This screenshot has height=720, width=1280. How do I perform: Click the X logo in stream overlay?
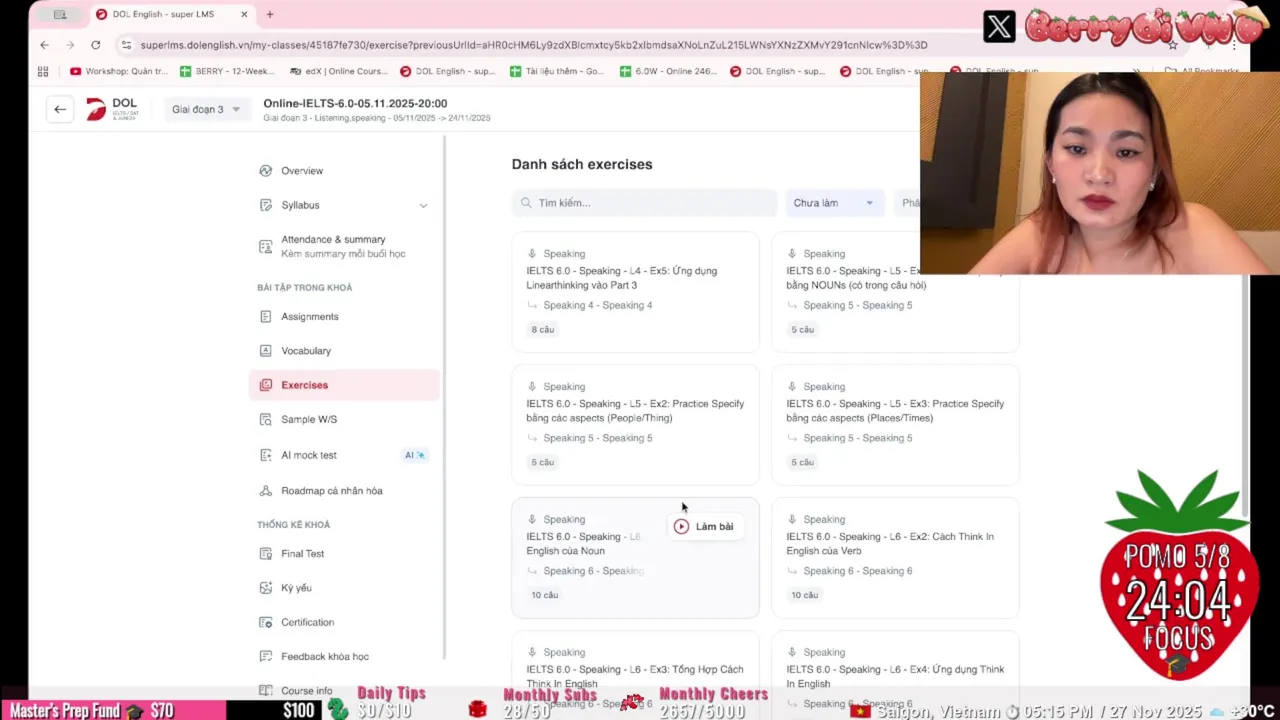click(x=999, y=27)
